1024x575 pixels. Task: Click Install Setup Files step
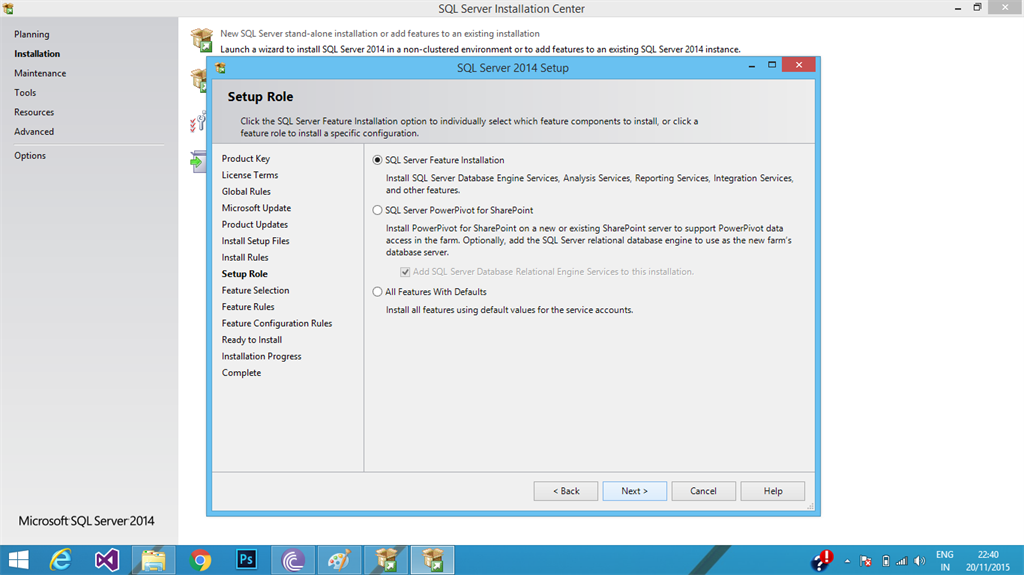coord(255,241)
